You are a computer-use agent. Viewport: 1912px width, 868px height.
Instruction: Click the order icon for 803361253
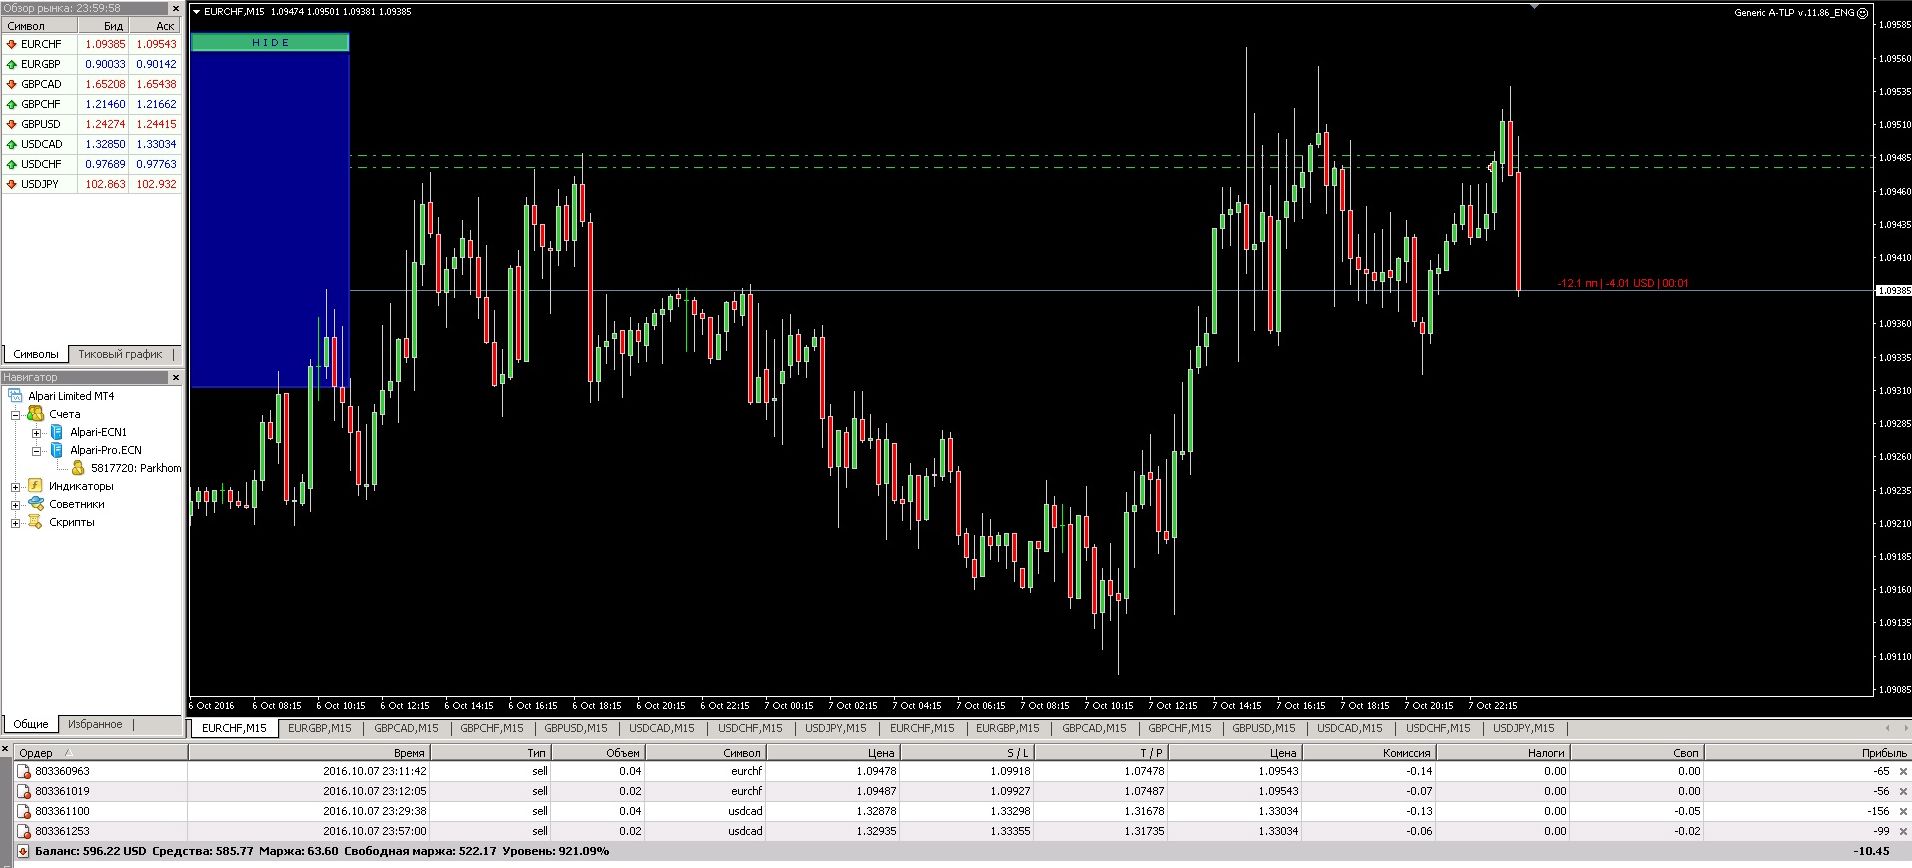click(x=25, y=831)
